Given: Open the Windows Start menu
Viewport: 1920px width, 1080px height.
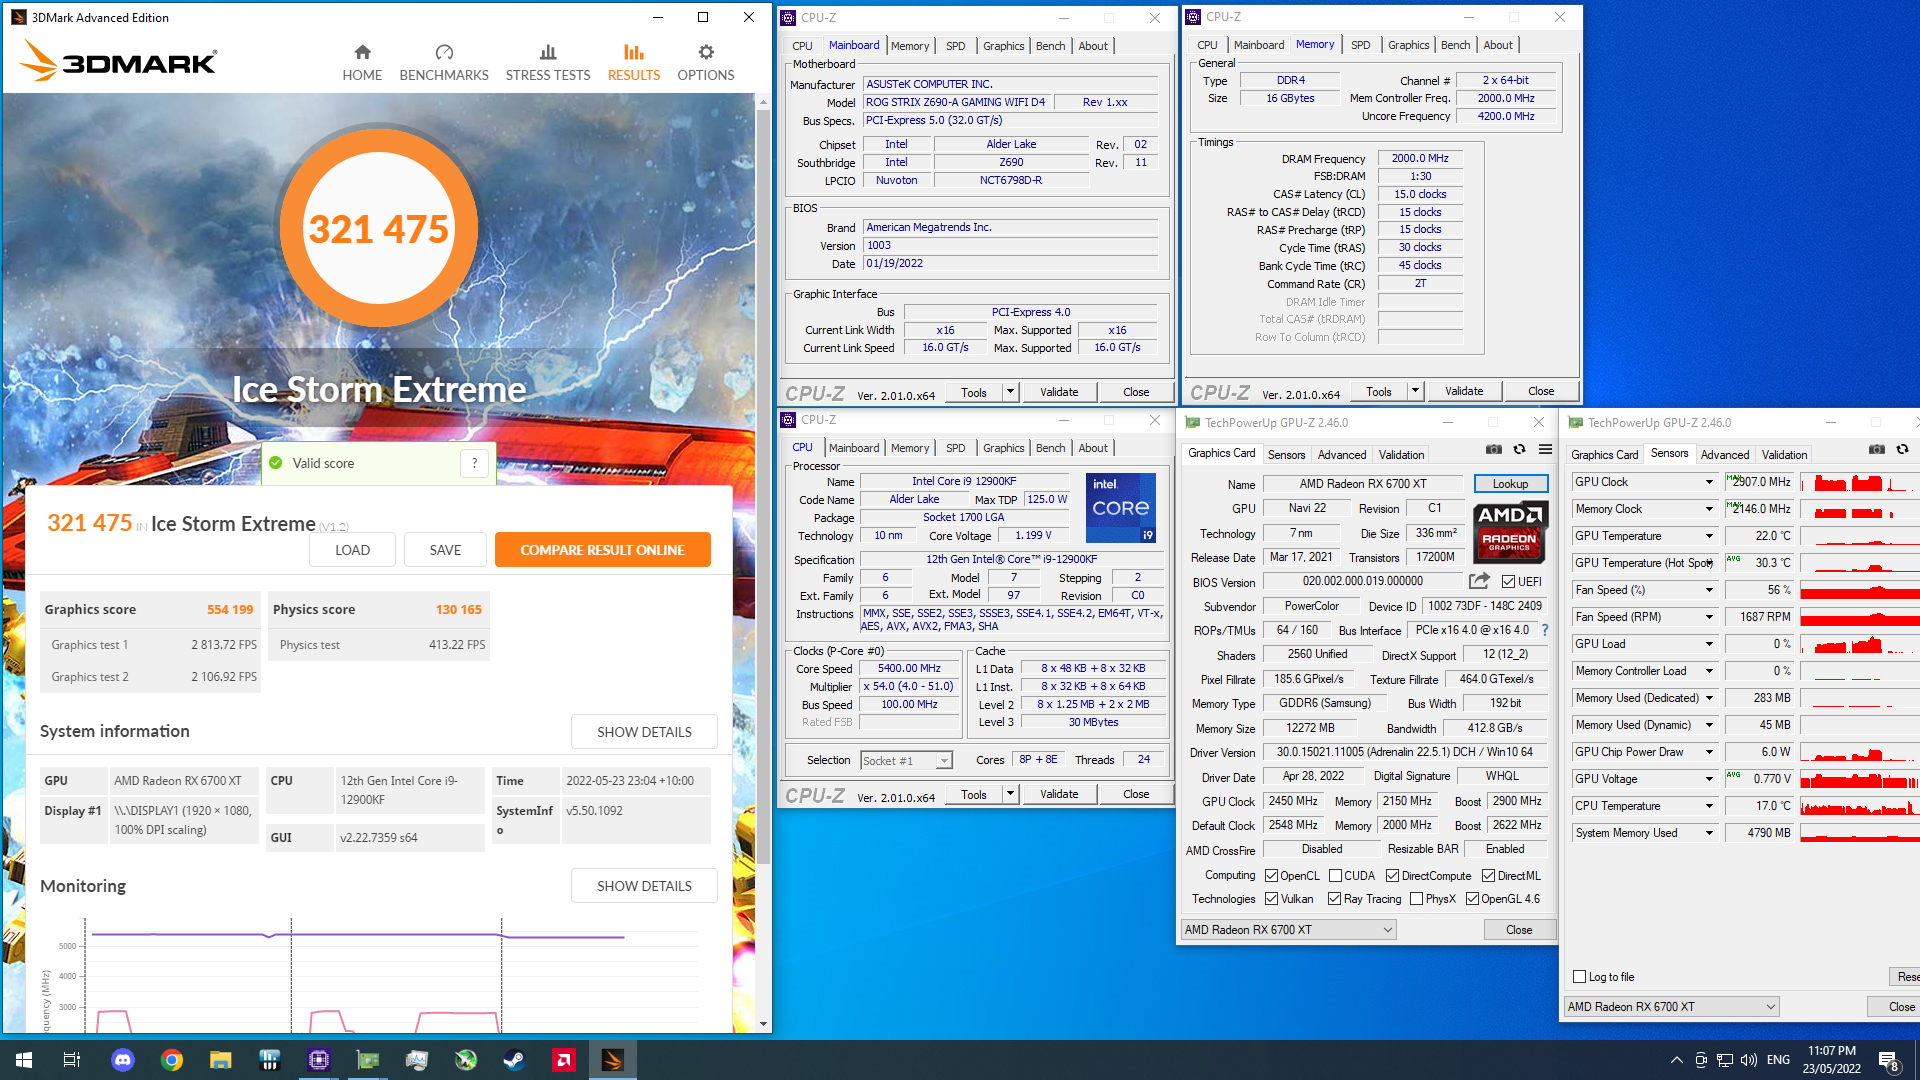Looking at the screenshot, I should coord(24,1060).
